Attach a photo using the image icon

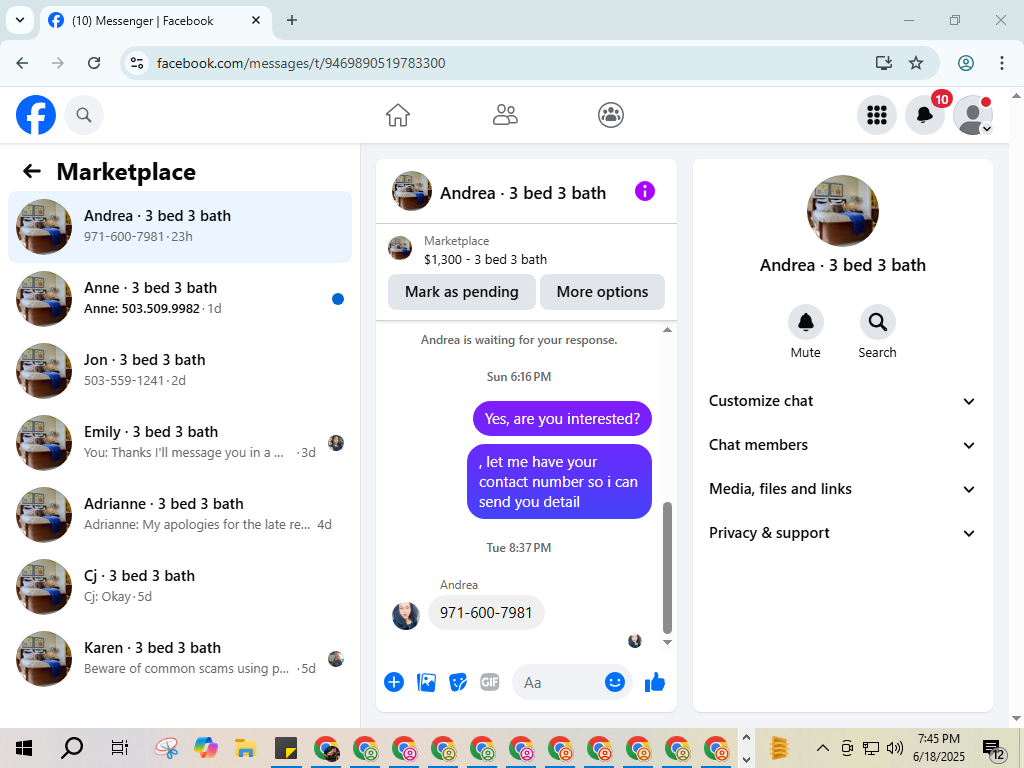(x=426, y=682)
